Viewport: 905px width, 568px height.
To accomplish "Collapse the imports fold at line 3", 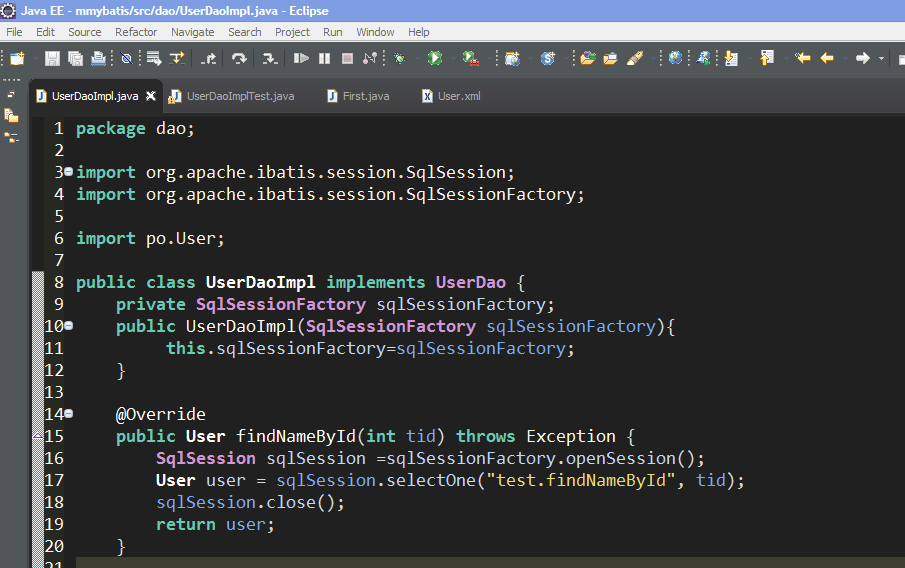I will [69, 171].
